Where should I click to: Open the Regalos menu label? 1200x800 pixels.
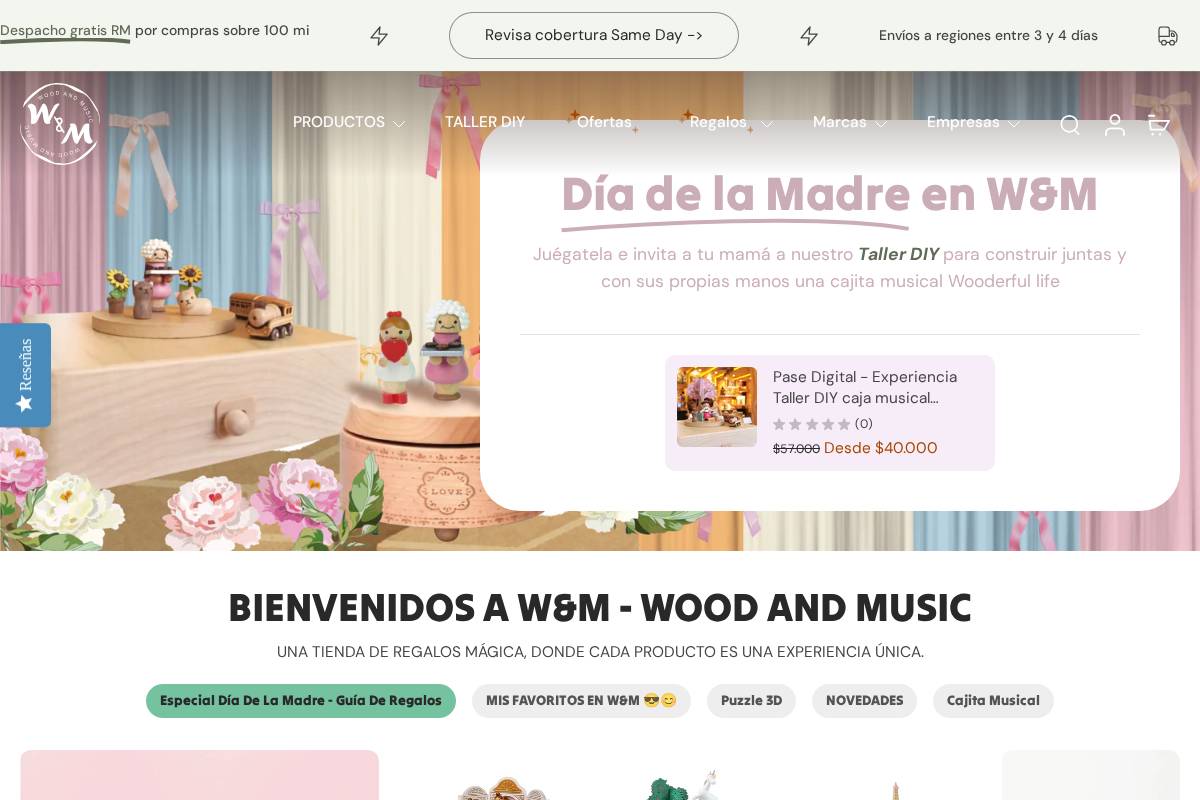coord(718,122)
